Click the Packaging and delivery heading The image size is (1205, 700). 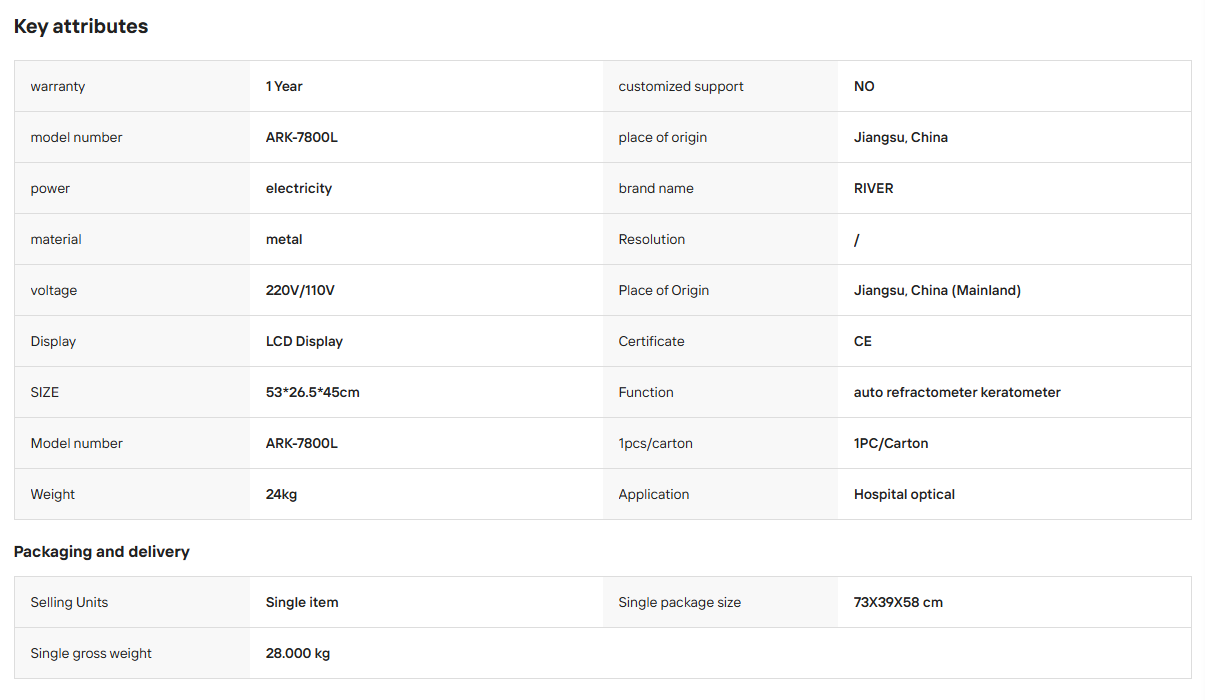[x=102, y=552]
